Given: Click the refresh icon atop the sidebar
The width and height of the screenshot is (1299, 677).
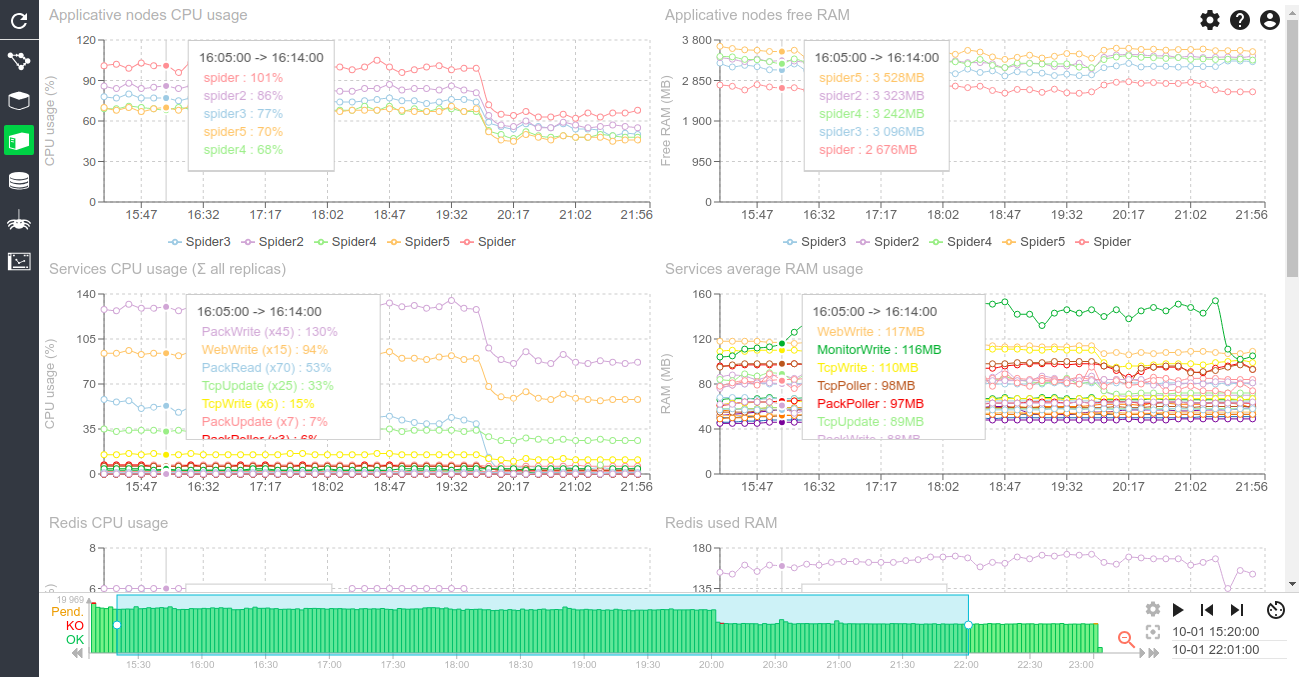Looking at the screenshot, I should (19, 20).
